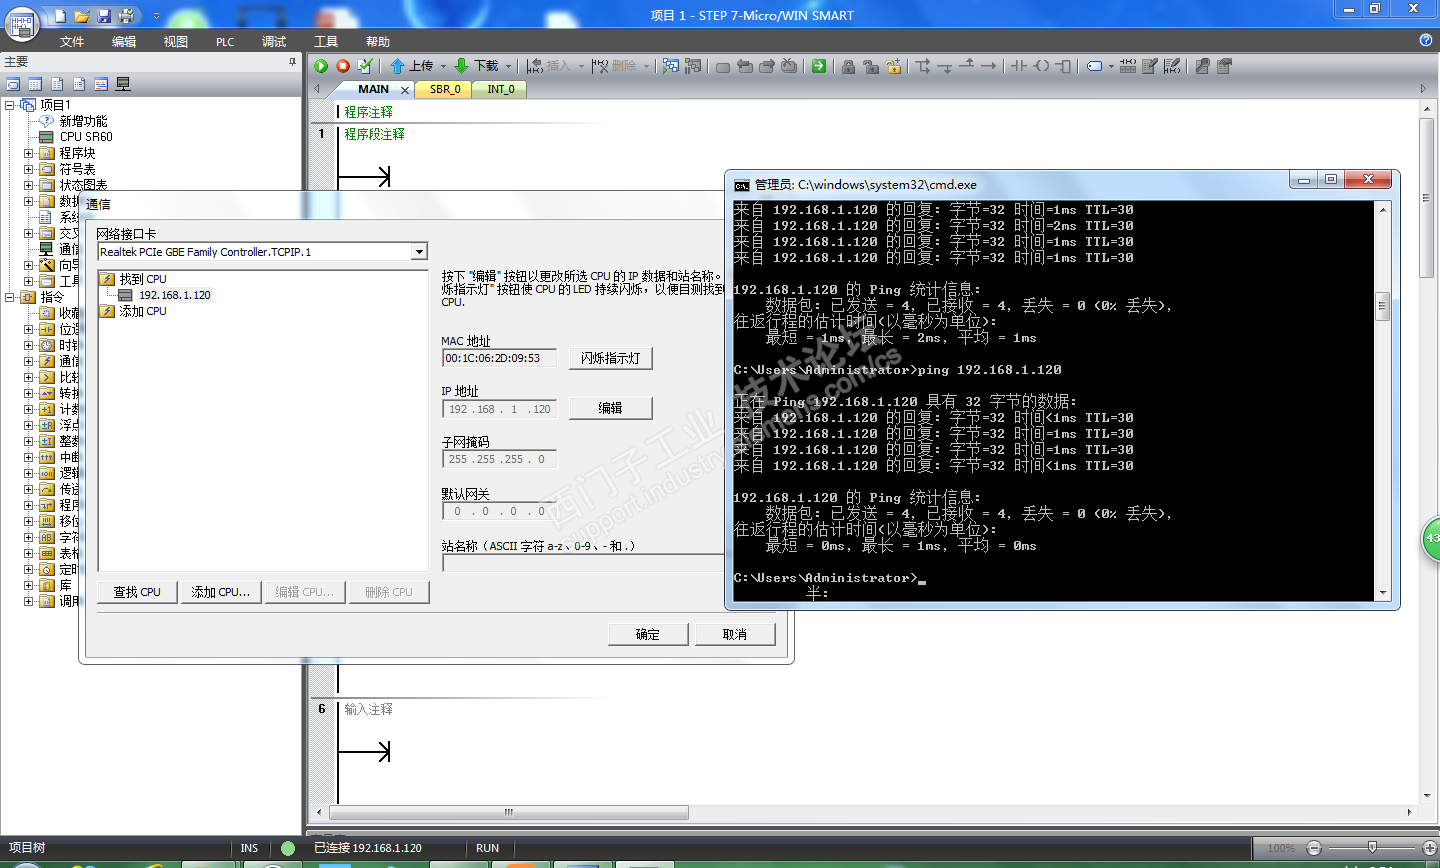Click the green RUN button in toolbar
1440x868 pixels.
coord(321,66)
